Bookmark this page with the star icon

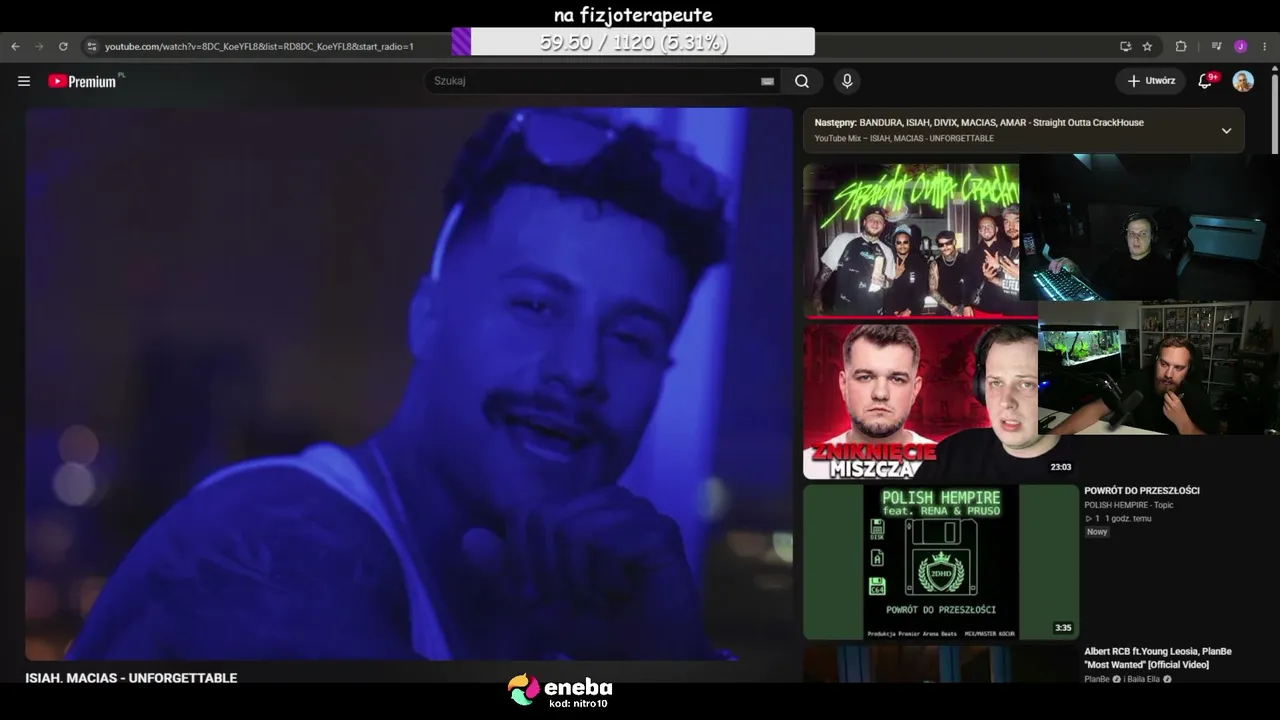[1147, 46]
